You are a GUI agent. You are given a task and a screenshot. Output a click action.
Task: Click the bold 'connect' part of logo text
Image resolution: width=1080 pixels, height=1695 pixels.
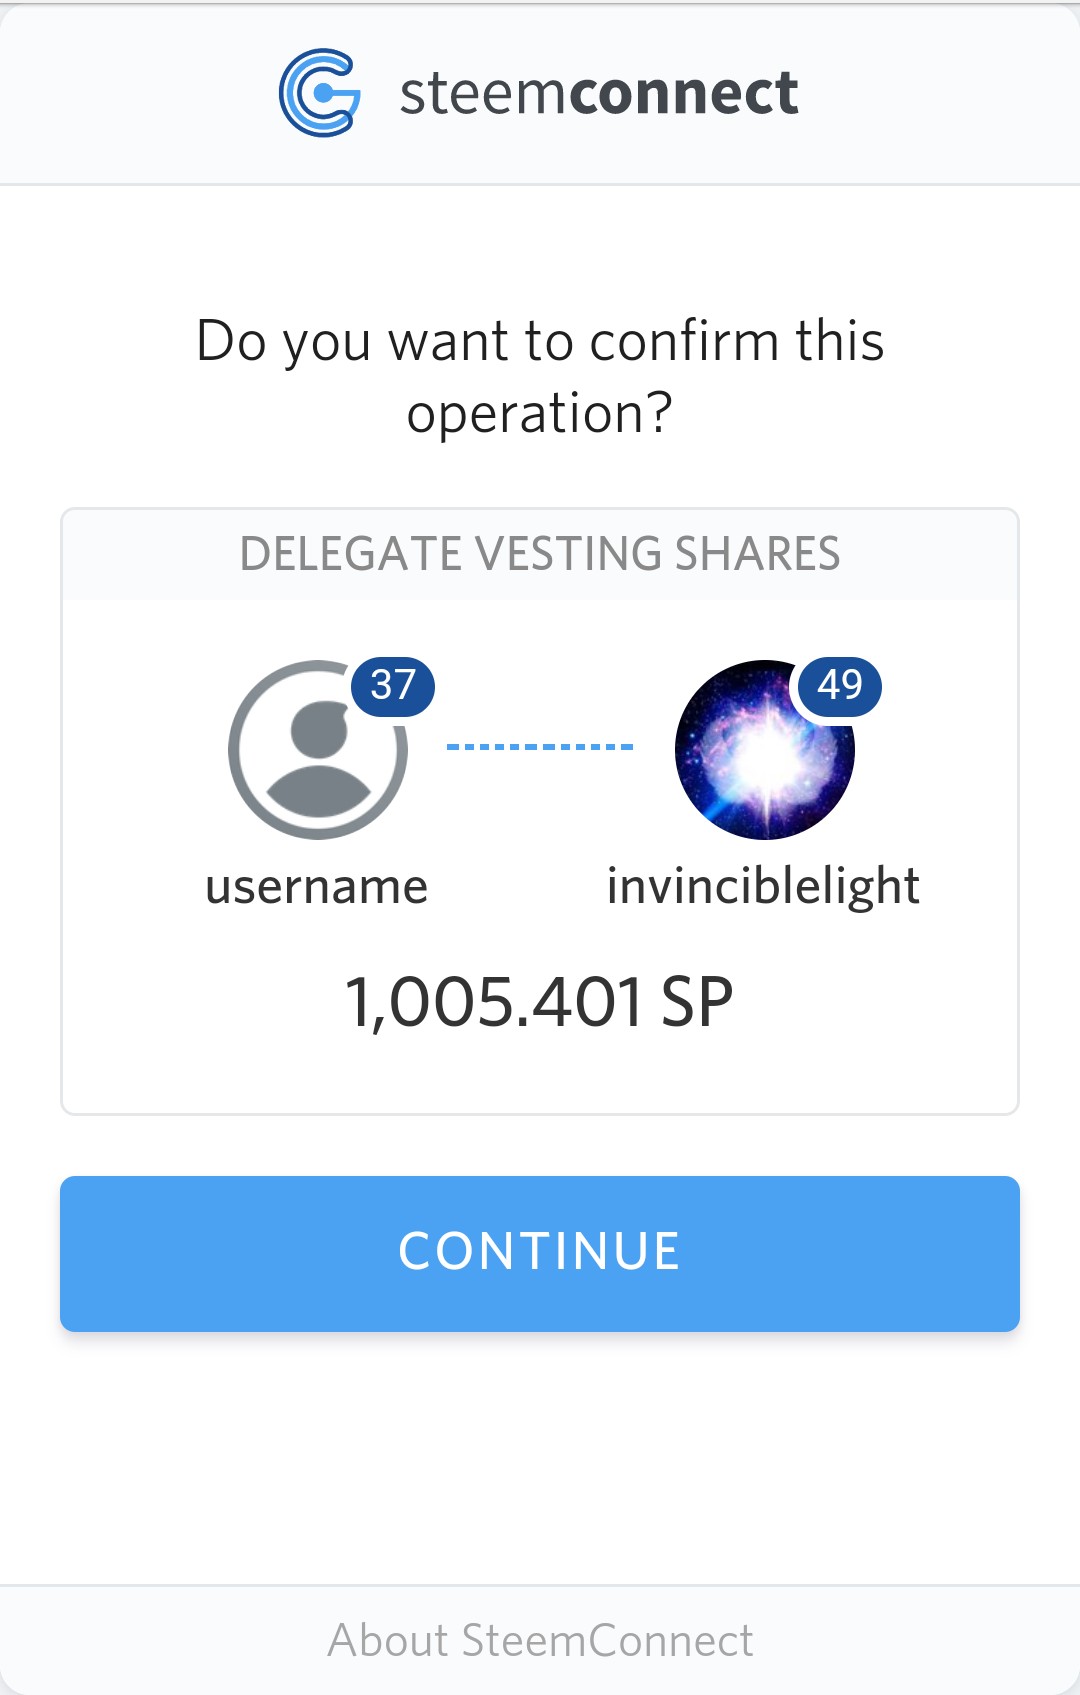(x=684, y=93)
